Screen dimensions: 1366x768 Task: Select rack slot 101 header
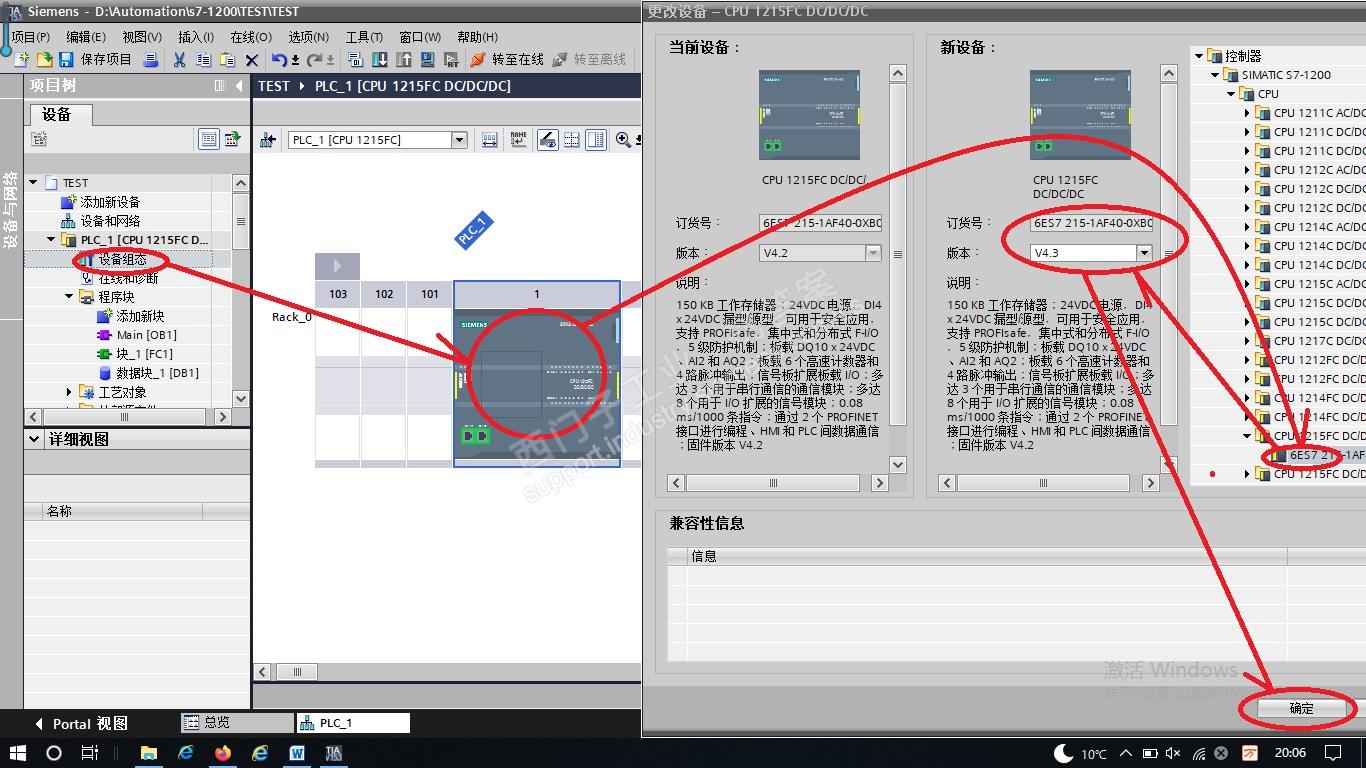point(430,294)
